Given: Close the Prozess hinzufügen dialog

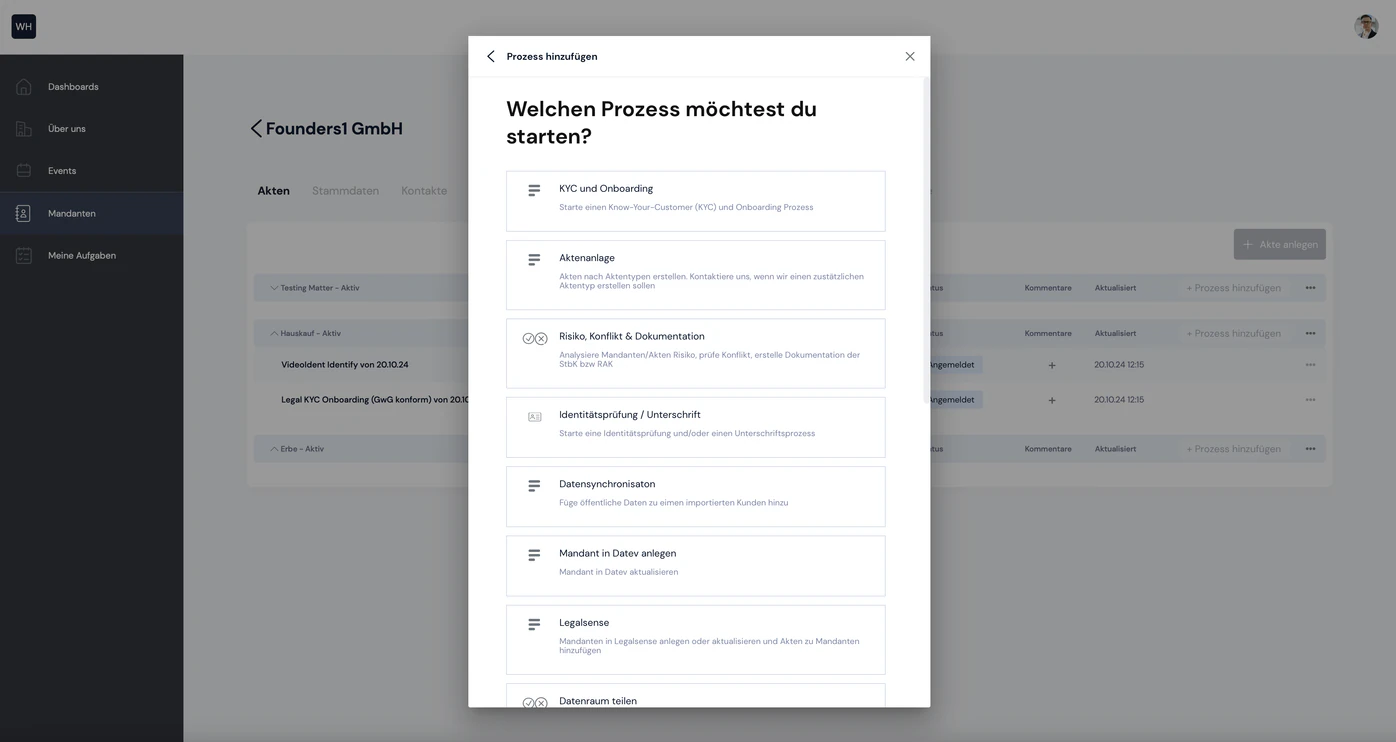Looking at the screenshot, I should (x=910, y=56).
